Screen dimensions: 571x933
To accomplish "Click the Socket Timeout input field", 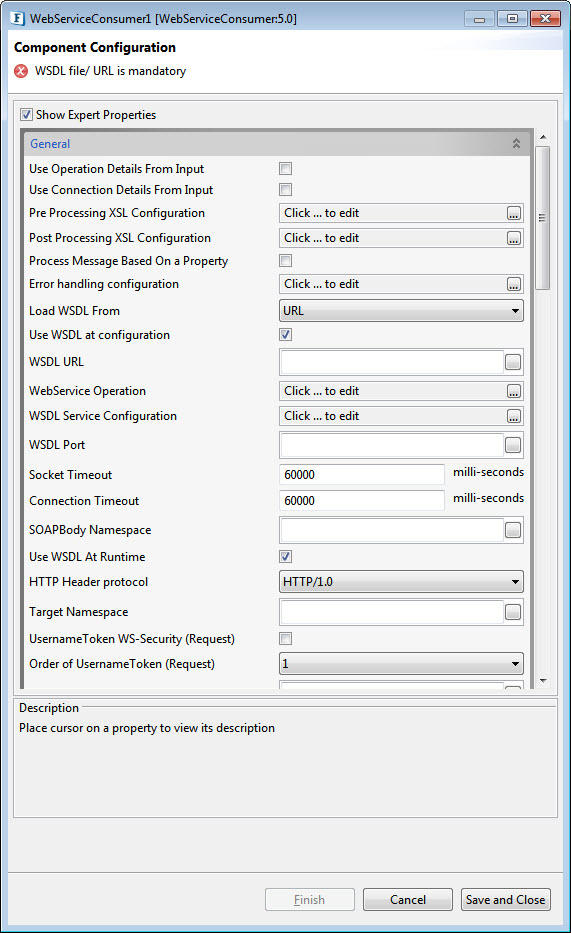I will point(362,475).
